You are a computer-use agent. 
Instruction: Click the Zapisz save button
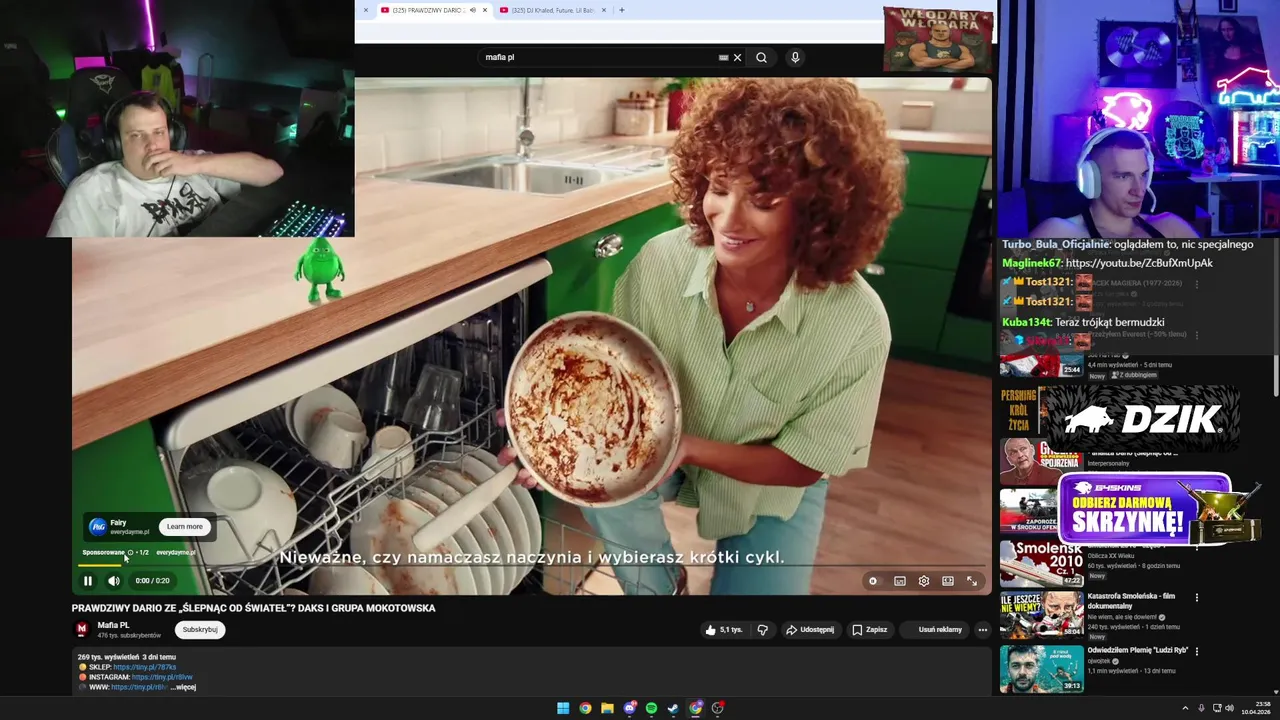[x=869, y=630]
